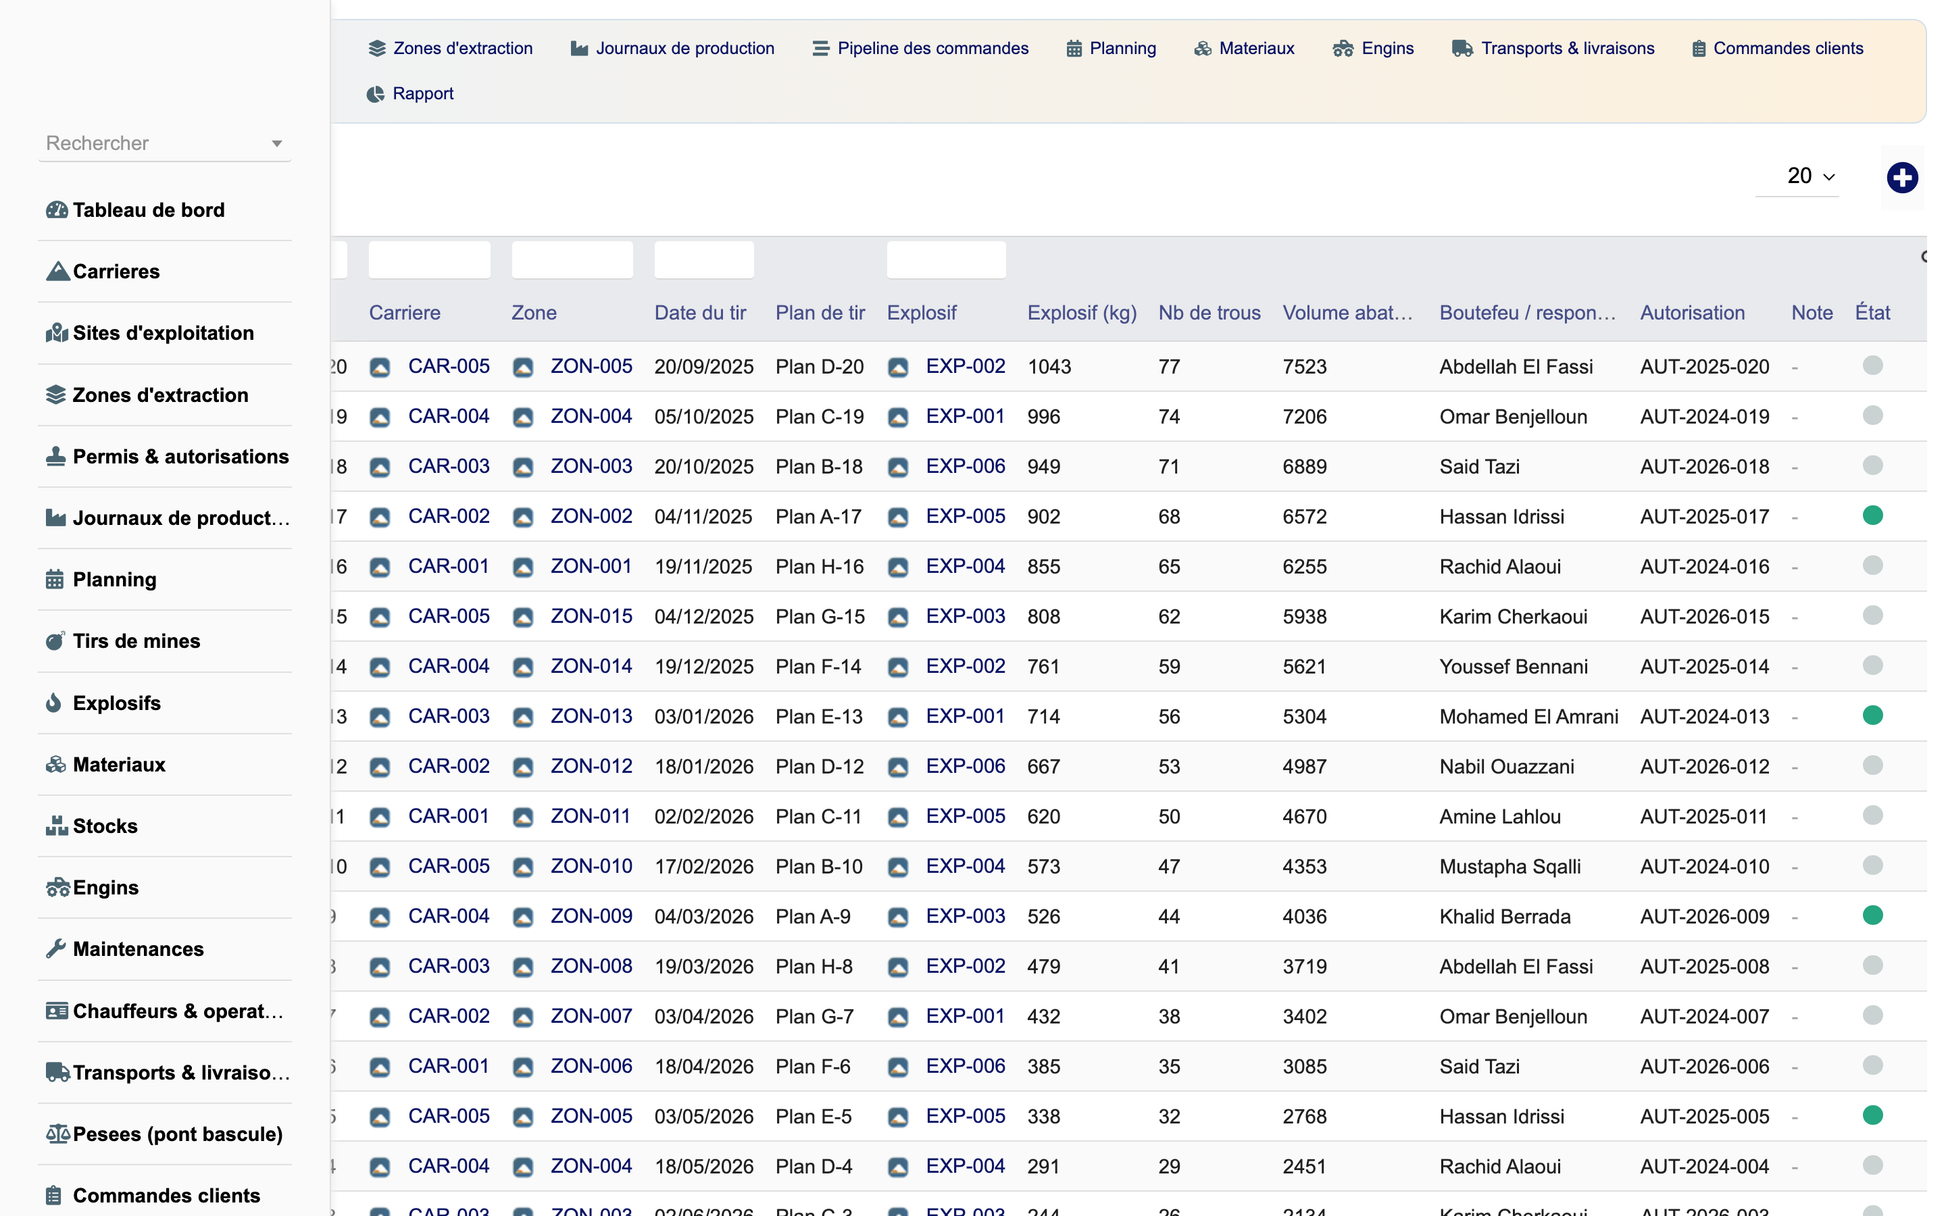The image size is (1946, 1216).
Task: Toggle the État indicator for Plan A-9
Action: [x=1873, y=915]
